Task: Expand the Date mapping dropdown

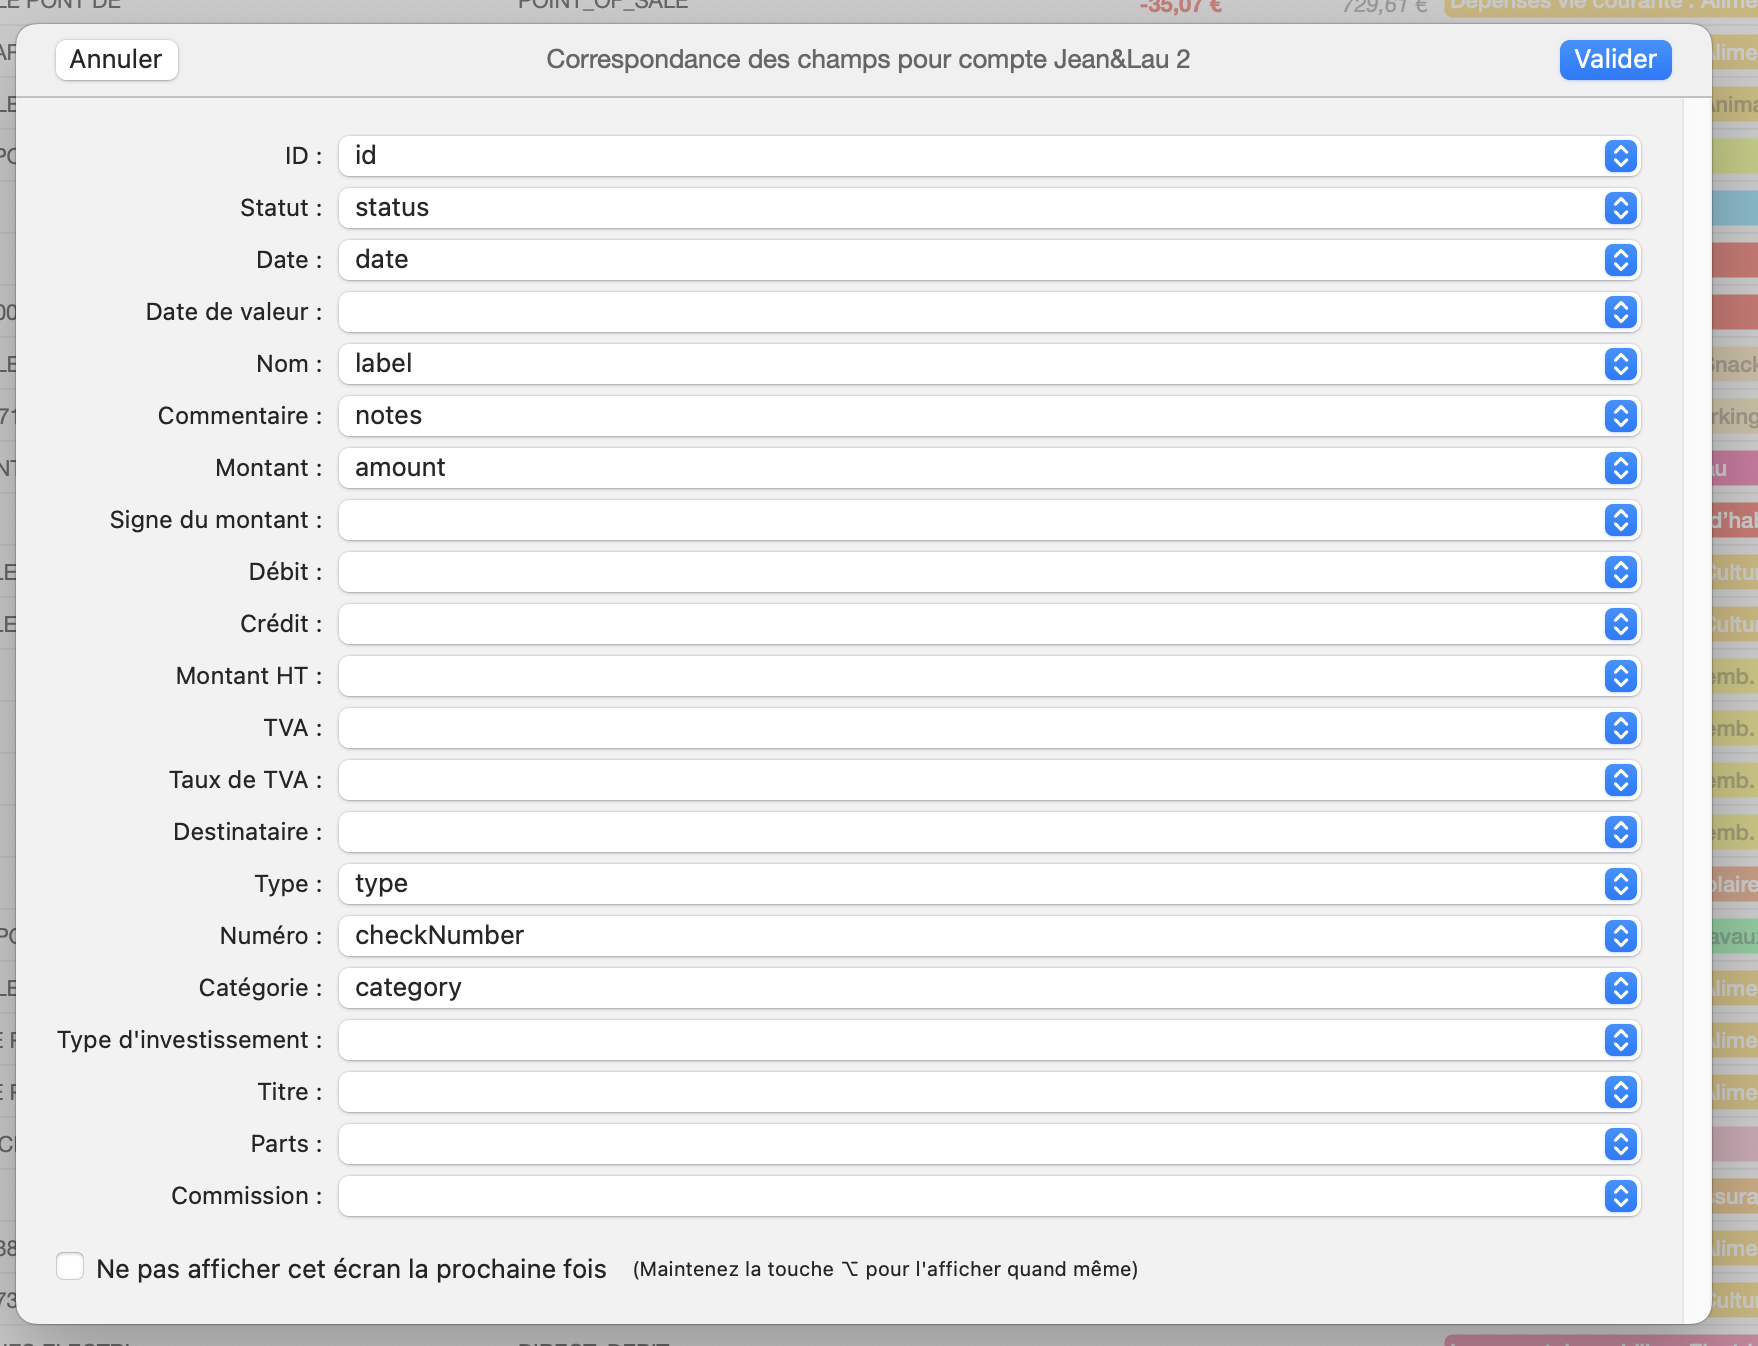Action: point(988,260)
